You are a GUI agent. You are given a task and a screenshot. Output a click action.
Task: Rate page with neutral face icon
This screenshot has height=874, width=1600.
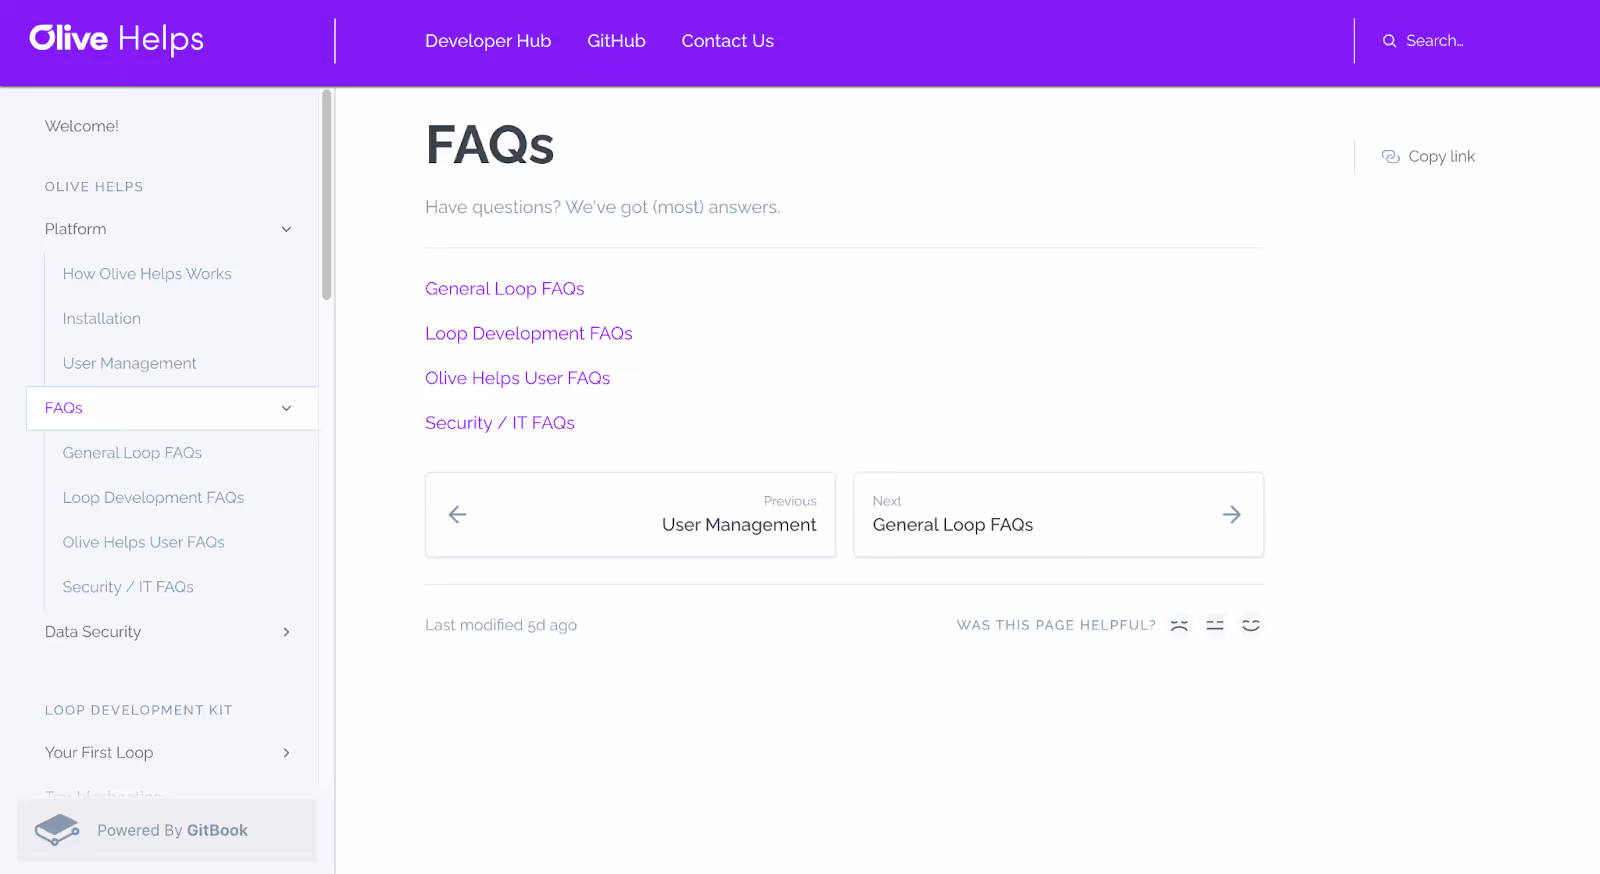pyautogui.click(x=1215, y=625)
